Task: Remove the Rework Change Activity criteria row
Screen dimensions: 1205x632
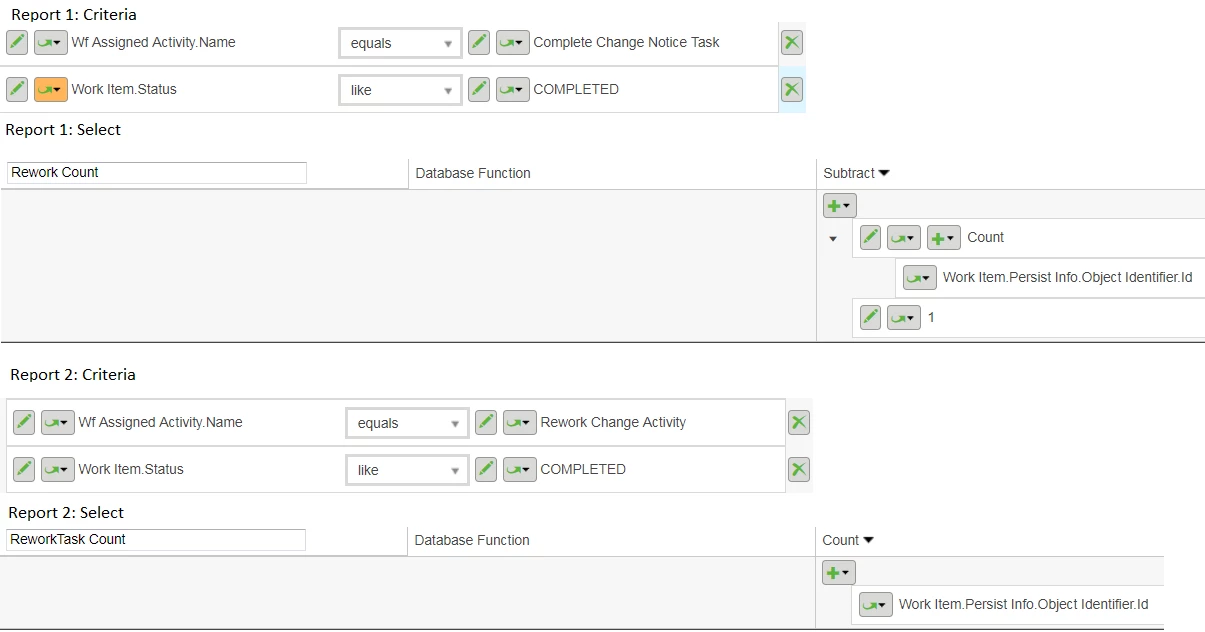Action: pyautogui.click(x=798, y=422)
